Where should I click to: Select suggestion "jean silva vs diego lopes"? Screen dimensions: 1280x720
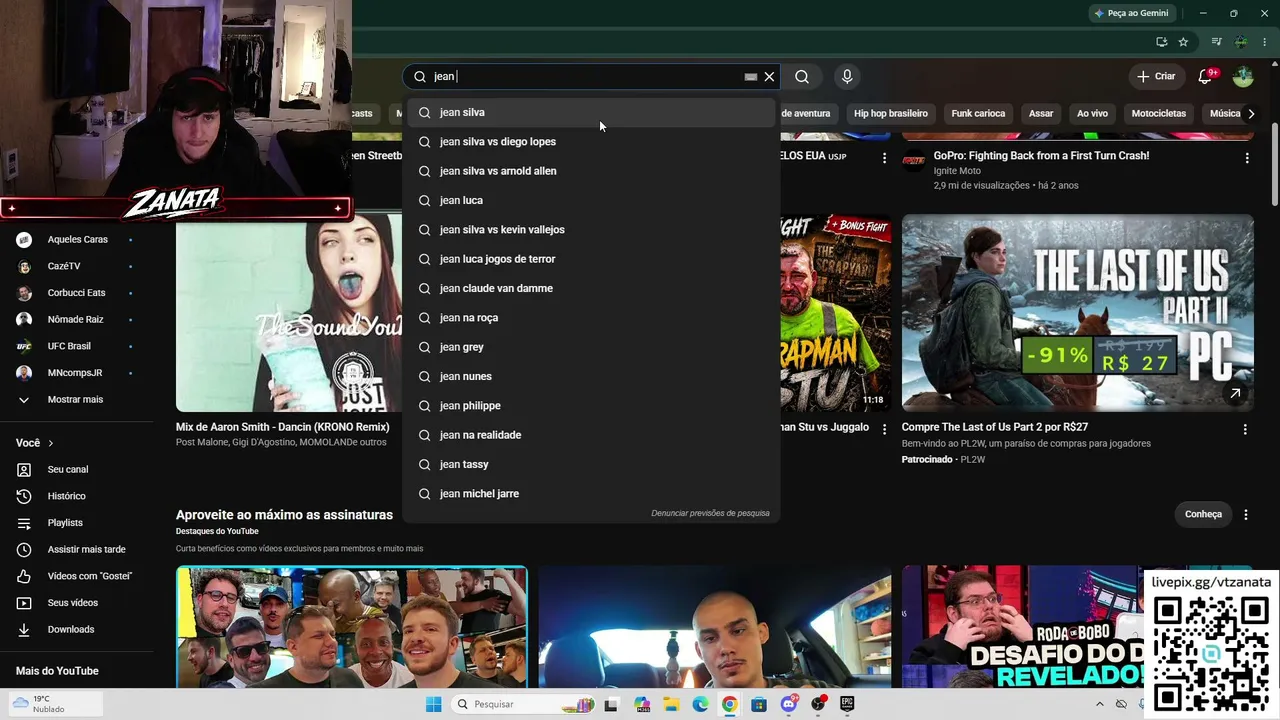[x=591, y=142]
